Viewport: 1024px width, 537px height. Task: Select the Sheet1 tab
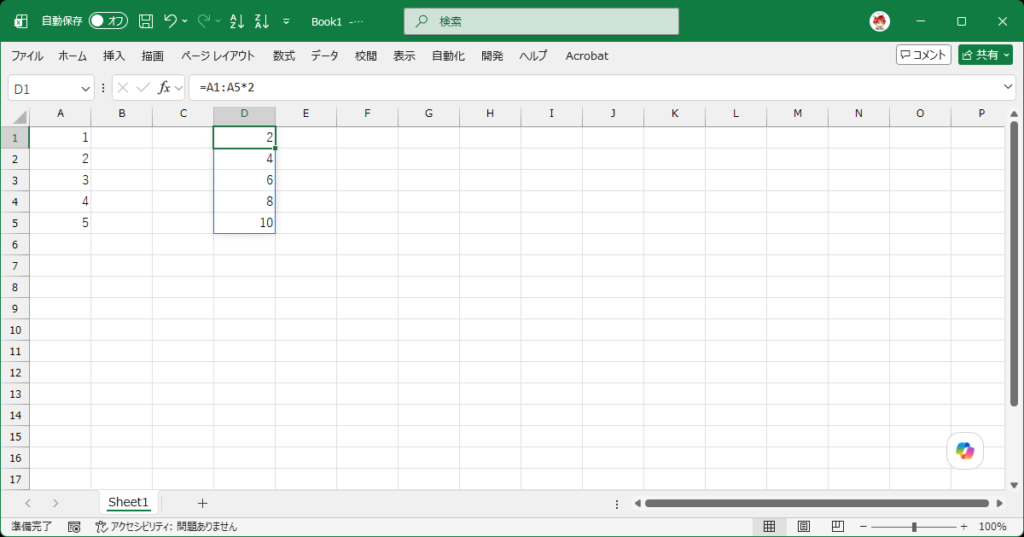[128, 502]
